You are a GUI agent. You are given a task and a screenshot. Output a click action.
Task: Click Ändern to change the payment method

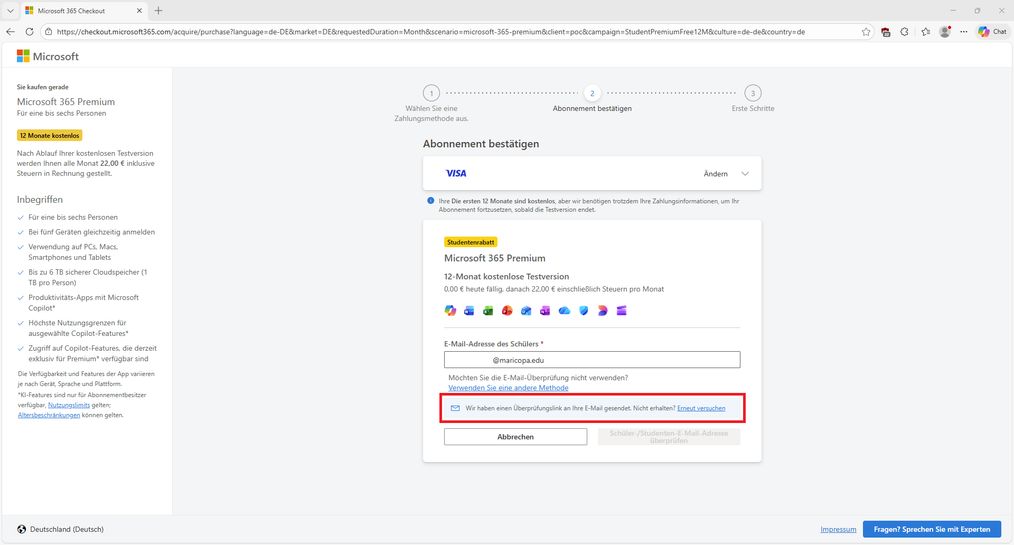[x=715, y=174]
